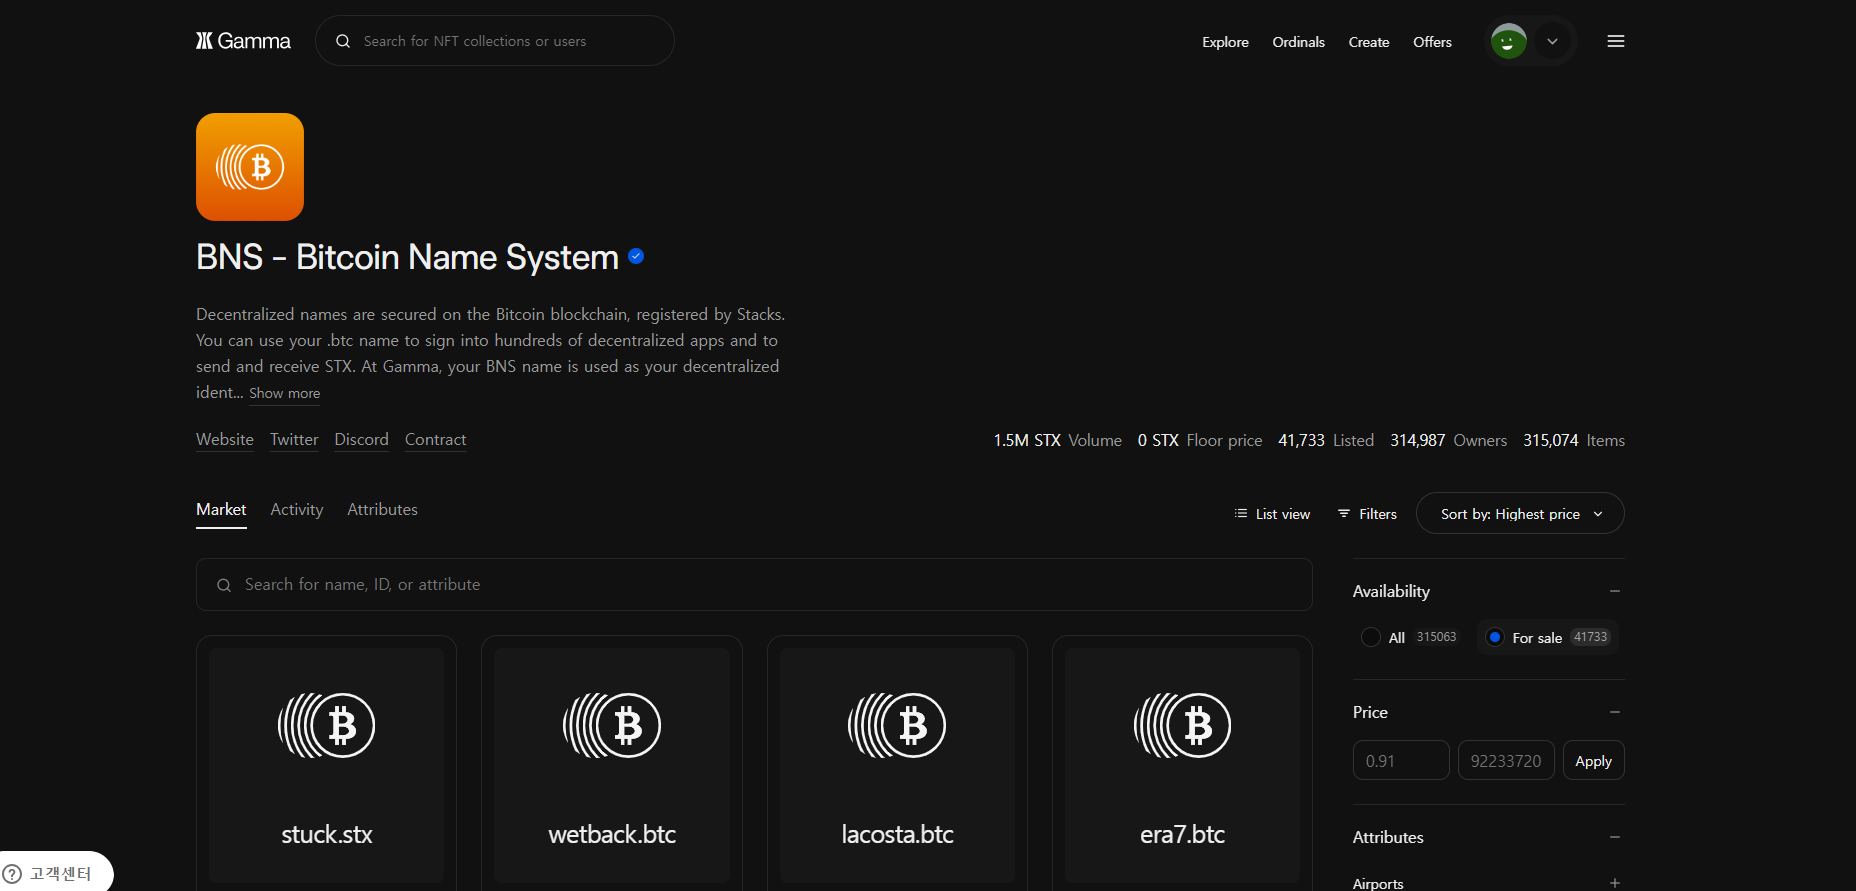Click the stuck.stx name text
1856x891 pixels.
[x=327, y=835]
